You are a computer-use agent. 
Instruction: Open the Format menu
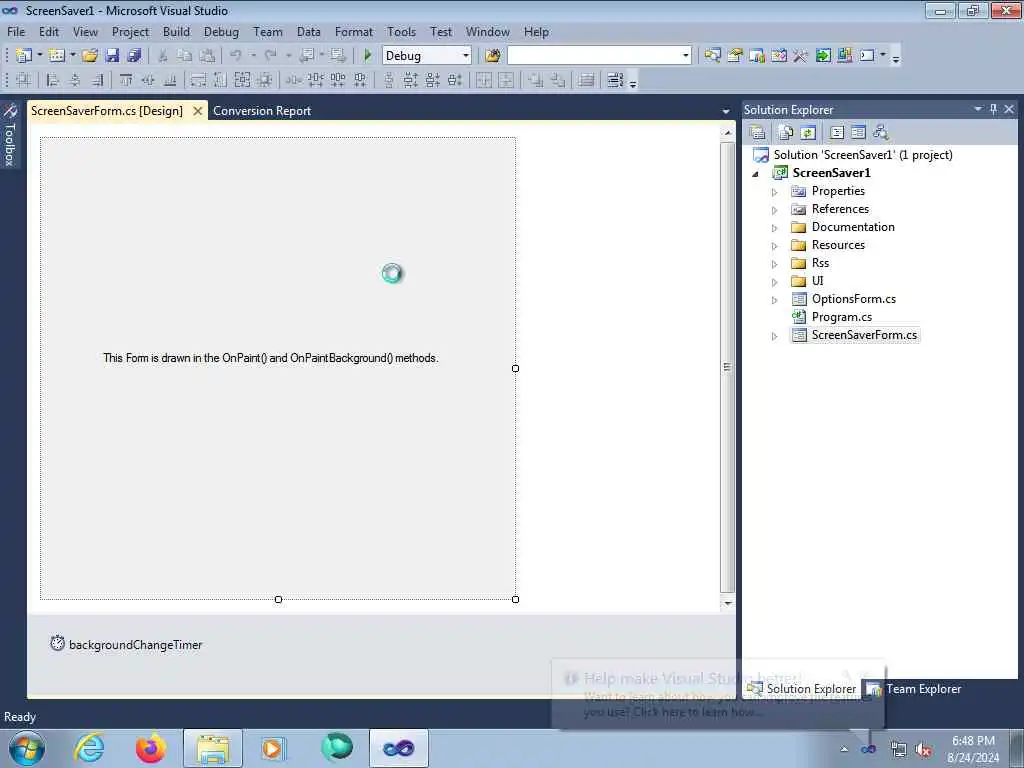coord(354,31)
